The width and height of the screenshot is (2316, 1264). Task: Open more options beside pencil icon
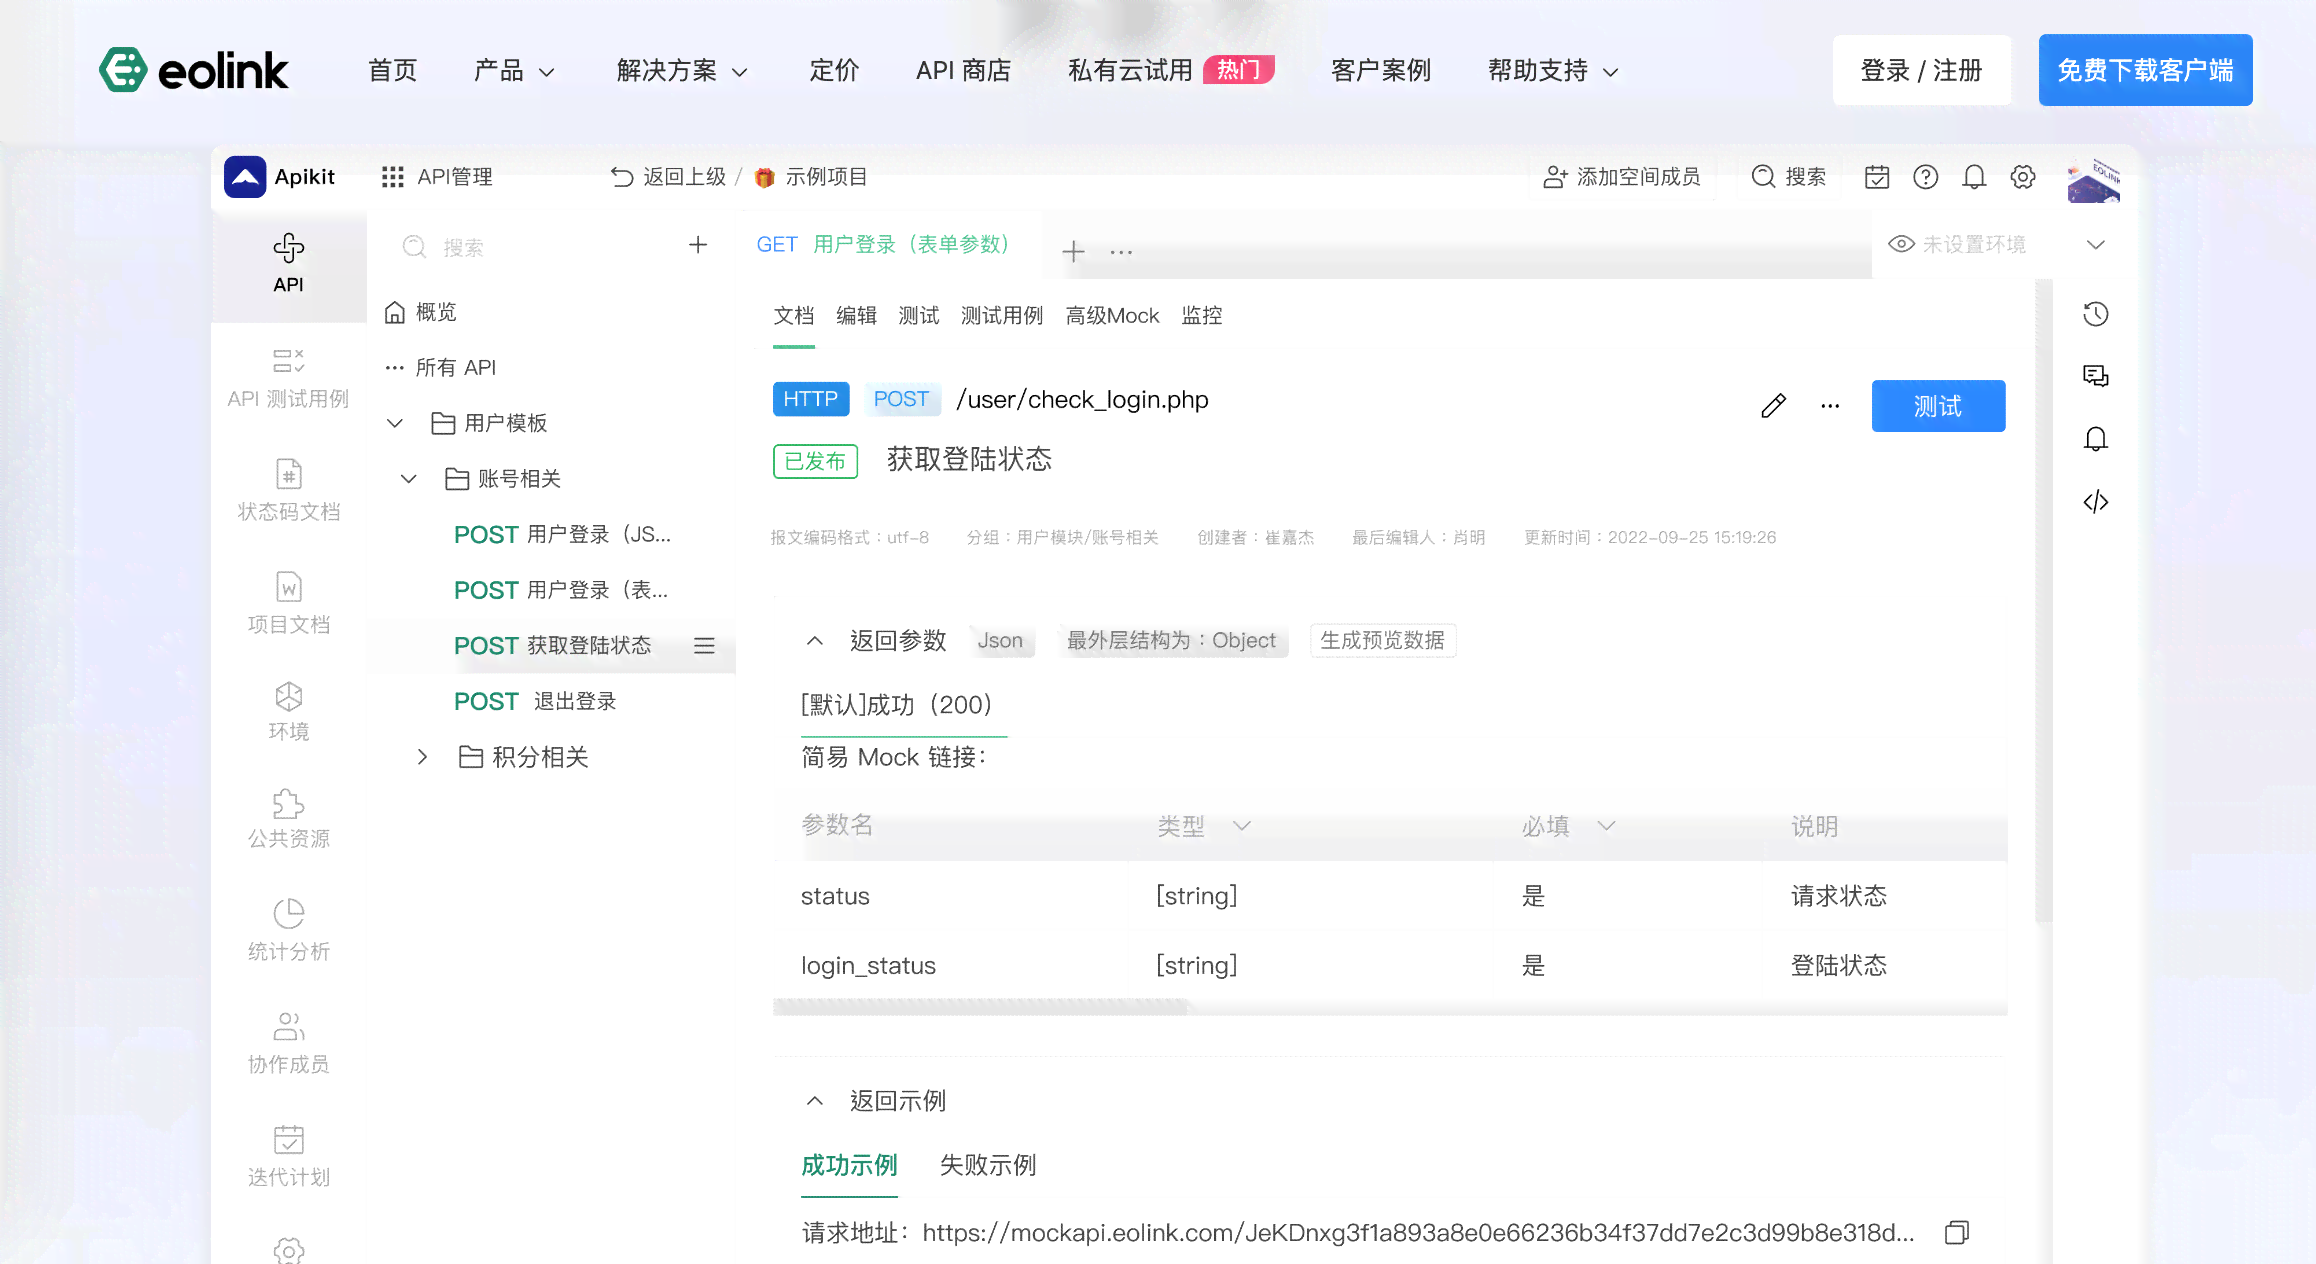[1830, 406]
